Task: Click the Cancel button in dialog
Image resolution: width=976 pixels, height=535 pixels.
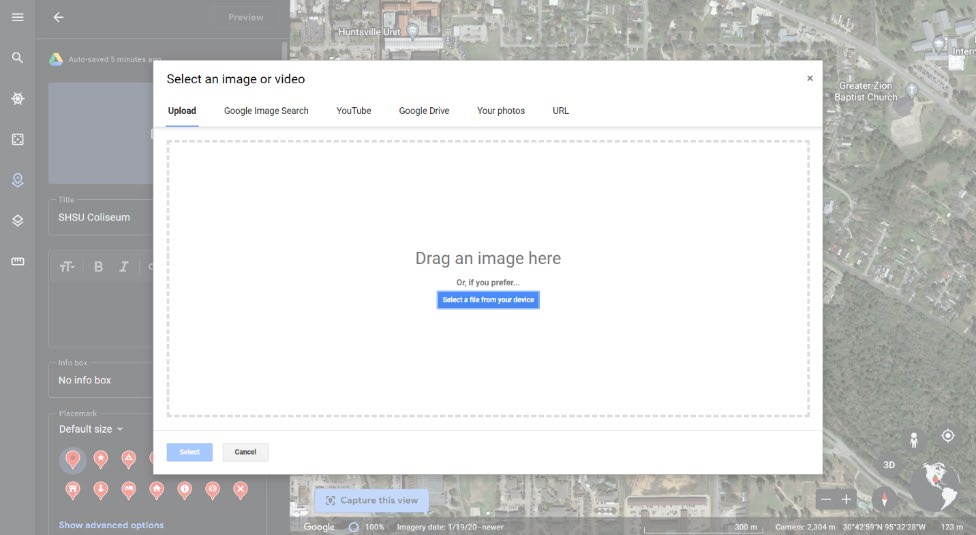Action: point(245,452)
